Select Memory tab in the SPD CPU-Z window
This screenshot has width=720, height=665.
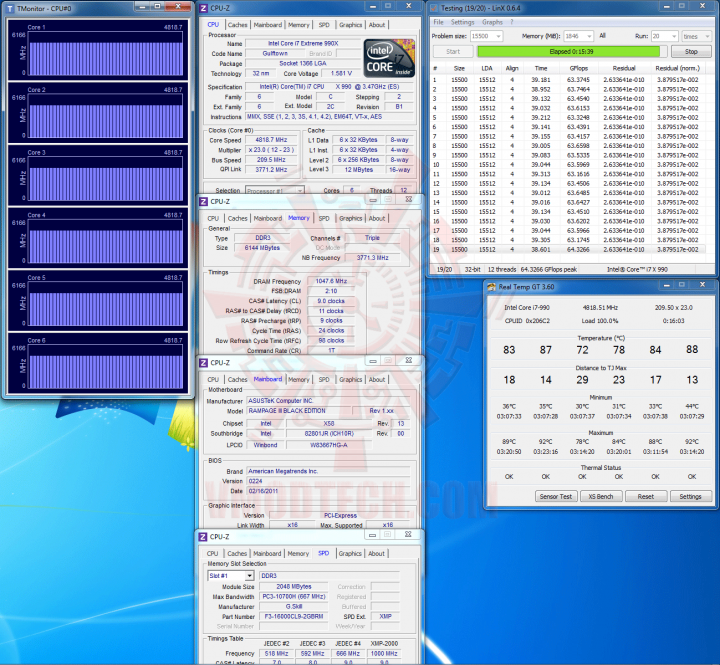[298, 553]
